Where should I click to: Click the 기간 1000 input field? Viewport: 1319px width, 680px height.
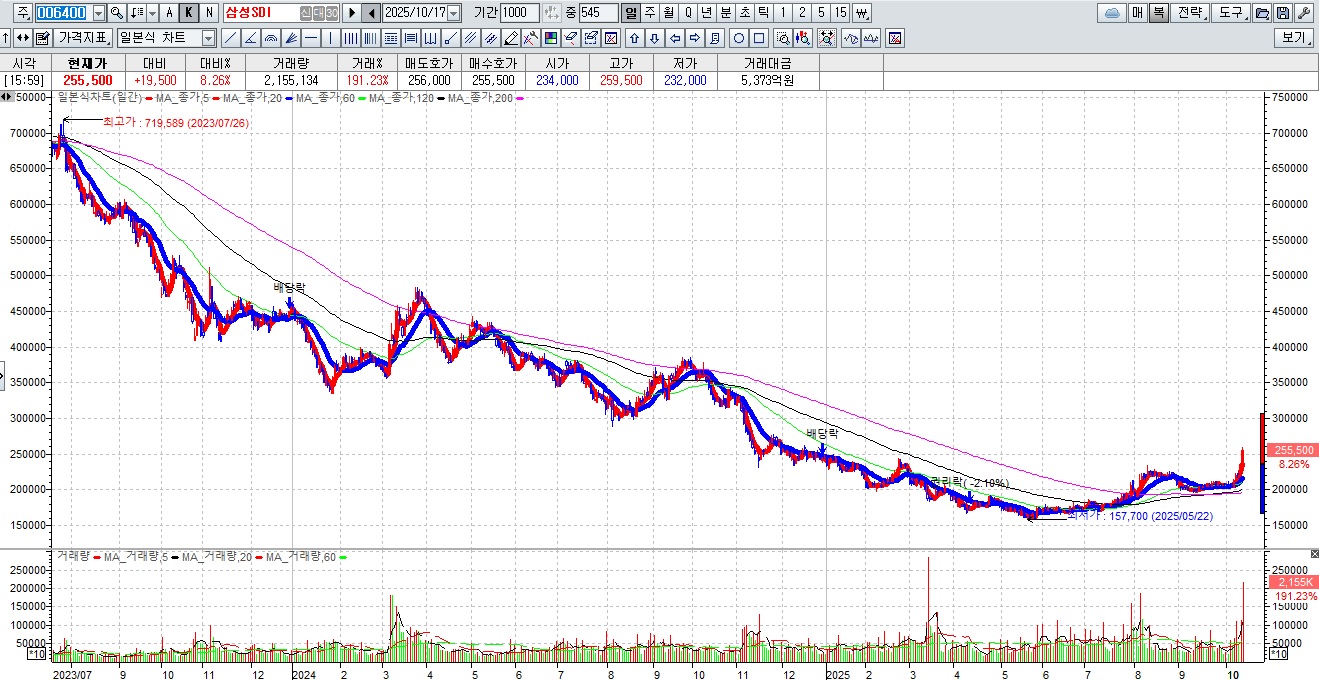[519, 13]
